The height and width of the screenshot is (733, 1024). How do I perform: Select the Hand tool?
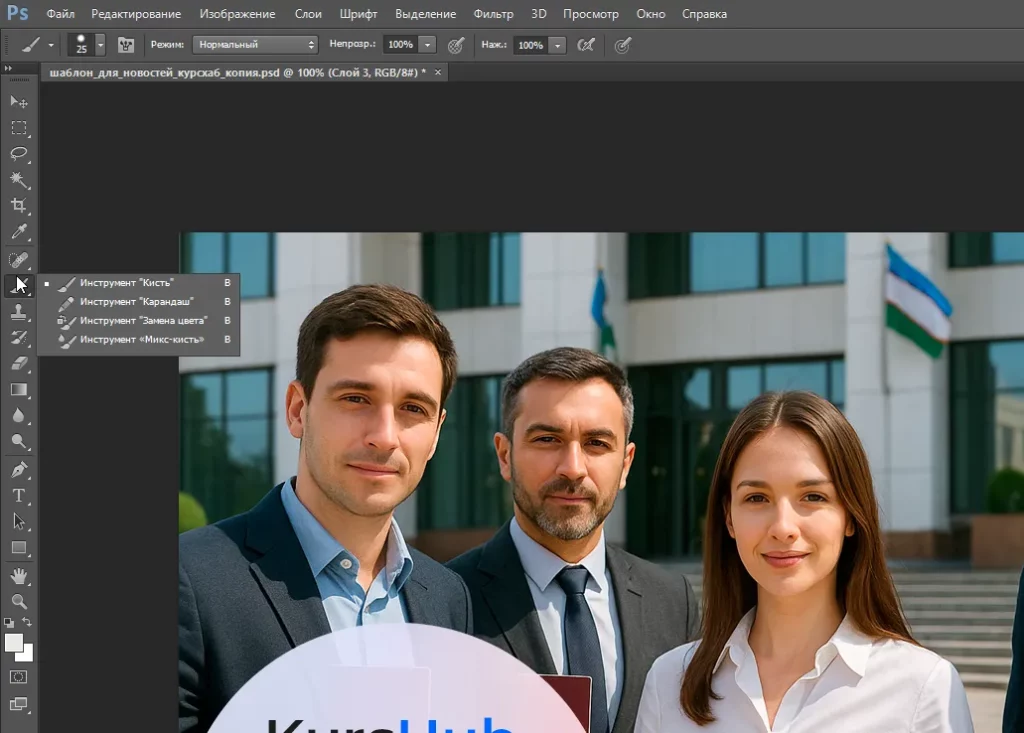18,576
